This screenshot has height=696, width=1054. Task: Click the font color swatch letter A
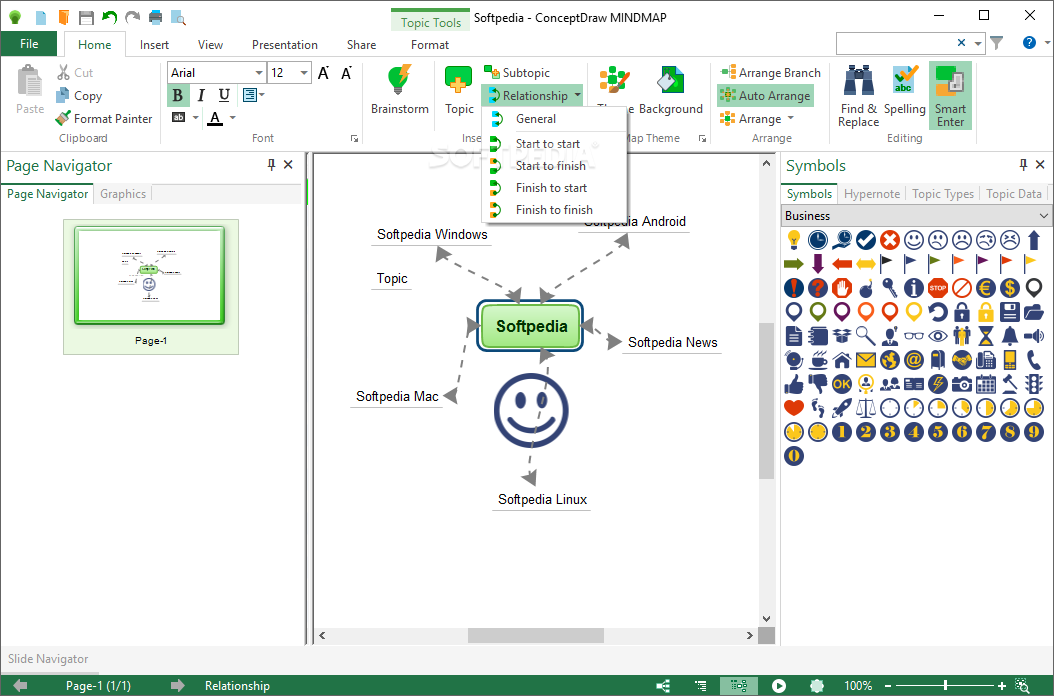215,118
